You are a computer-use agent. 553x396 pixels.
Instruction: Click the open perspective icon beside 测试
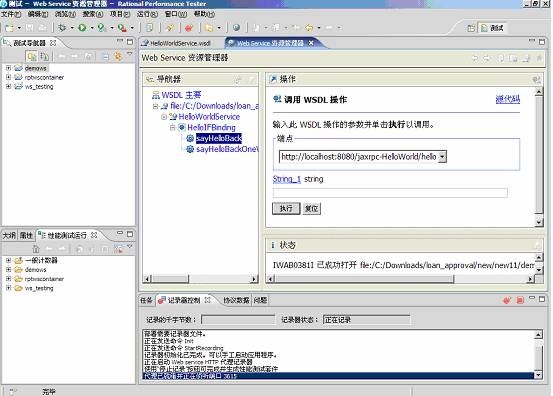pyautogui.click(x=471, y=28)
